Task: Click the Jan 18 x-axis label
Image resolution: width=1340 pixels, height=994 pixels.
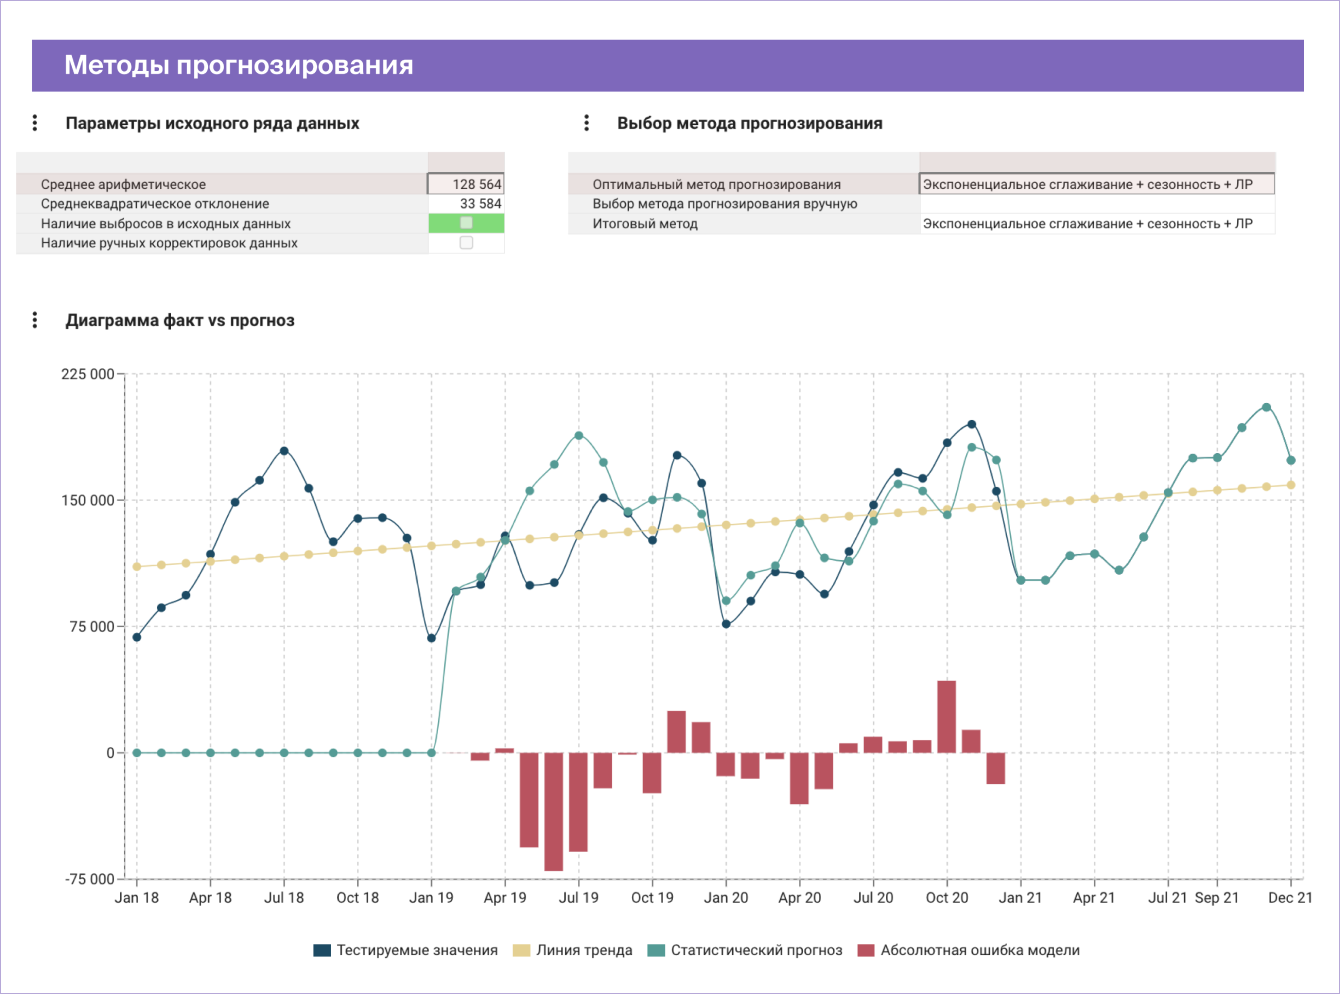Action: (137, 898)
